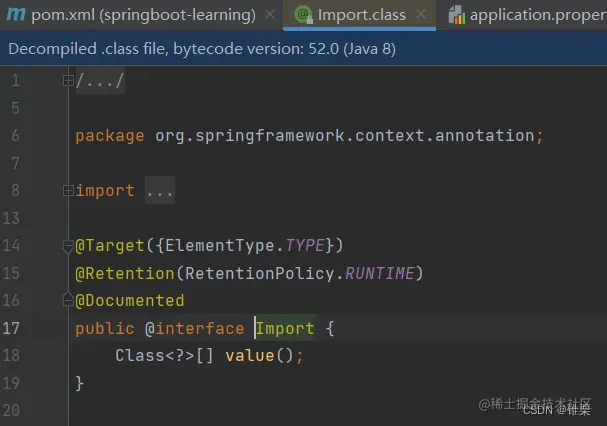Viewport: 607px width, 426px height.
Task: Click Class<?>[] return type
Action: [x=164, y=356]
